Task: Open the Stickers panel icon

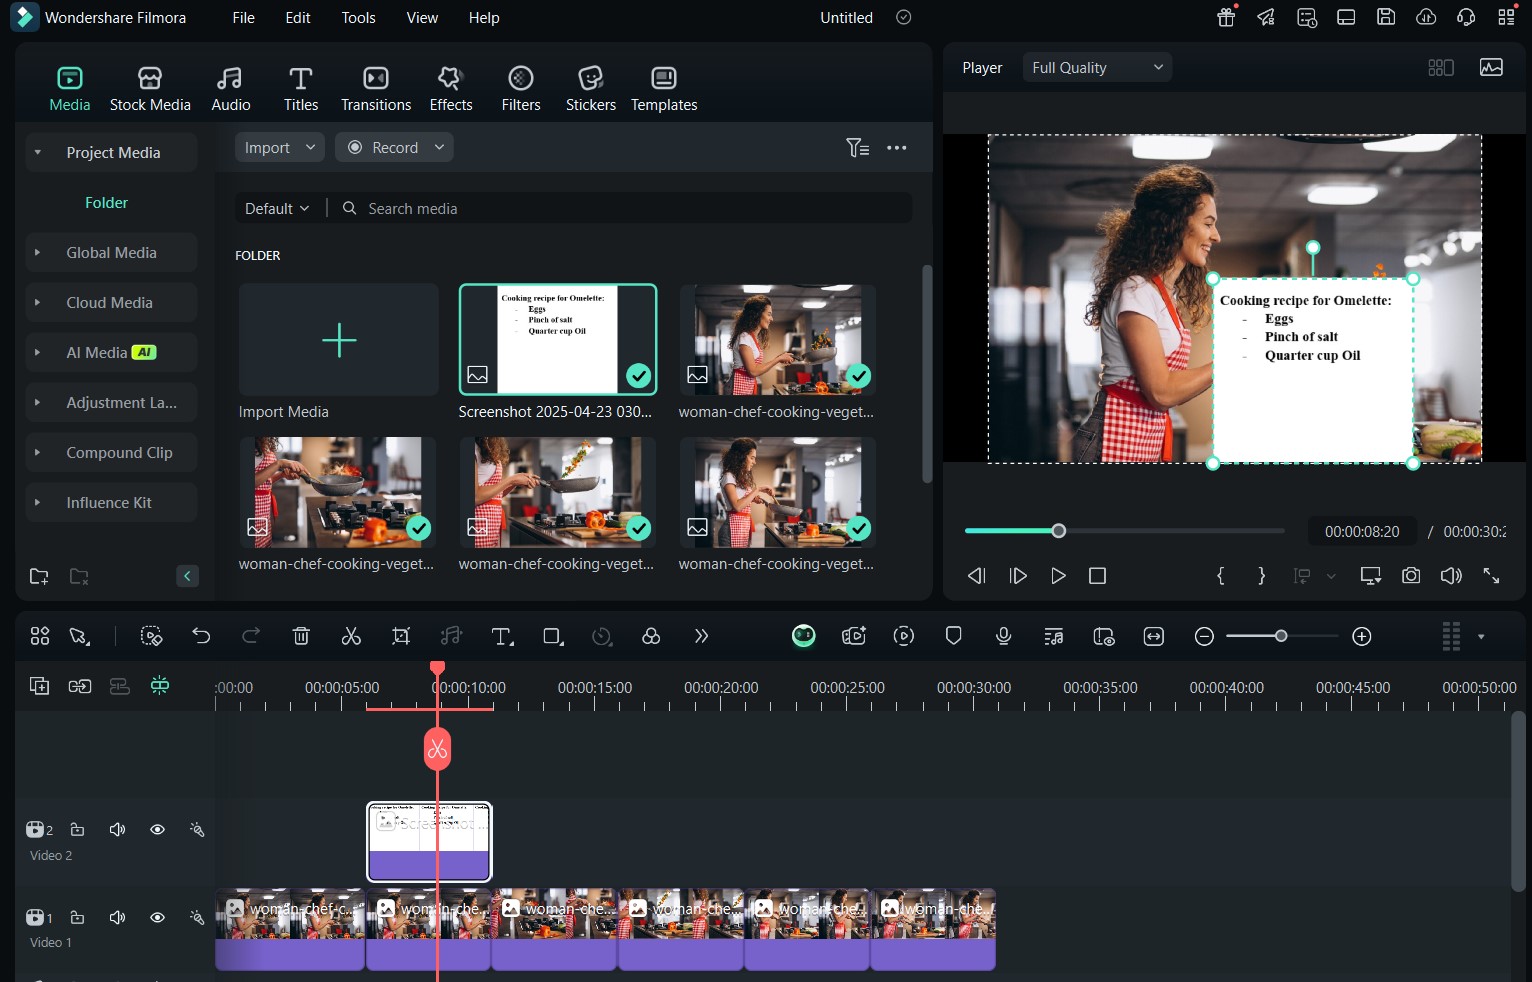Action: [x=591, y=89]
